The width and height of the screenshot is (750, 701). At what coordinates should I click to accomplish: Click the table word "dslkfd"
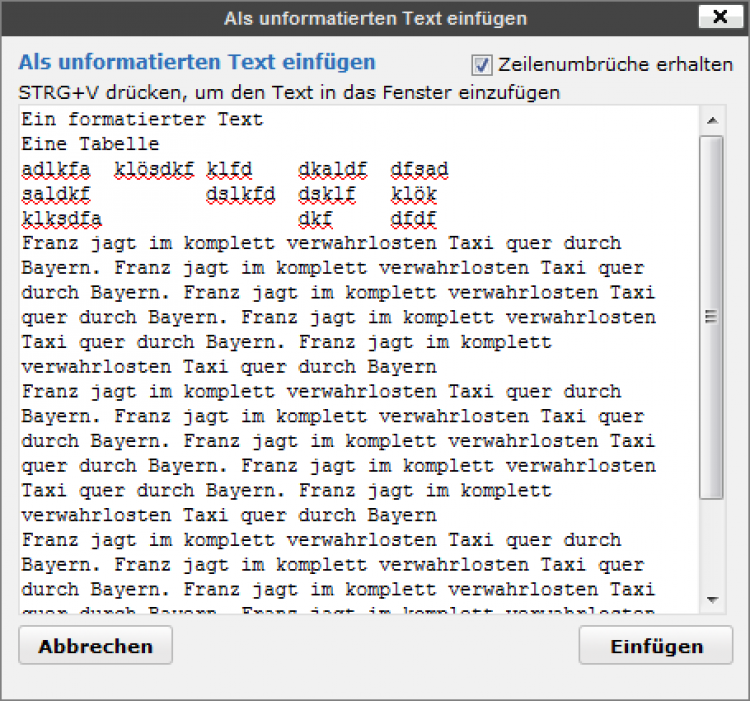coord(240,194)
